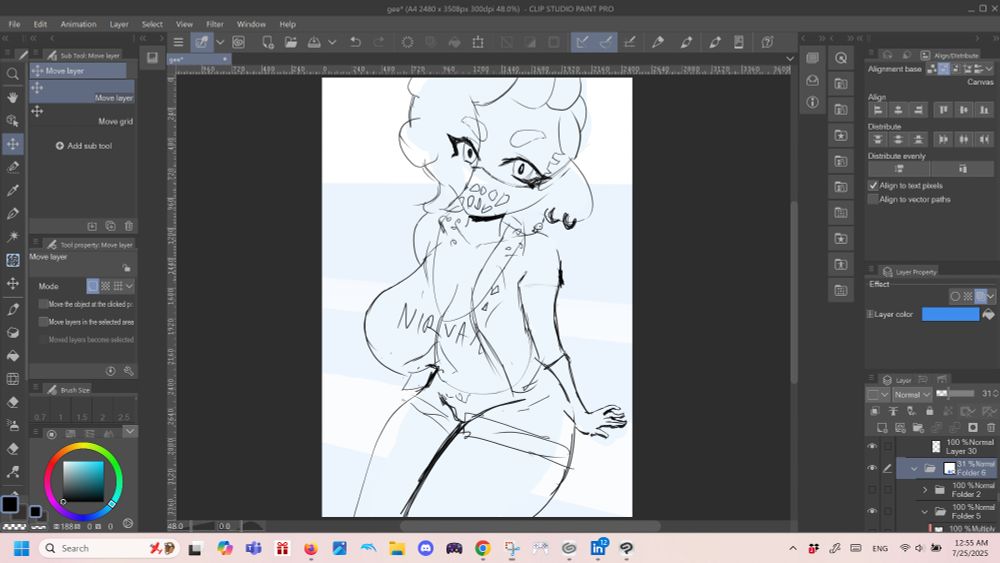Select the Auto select magic wand tool

12,237
